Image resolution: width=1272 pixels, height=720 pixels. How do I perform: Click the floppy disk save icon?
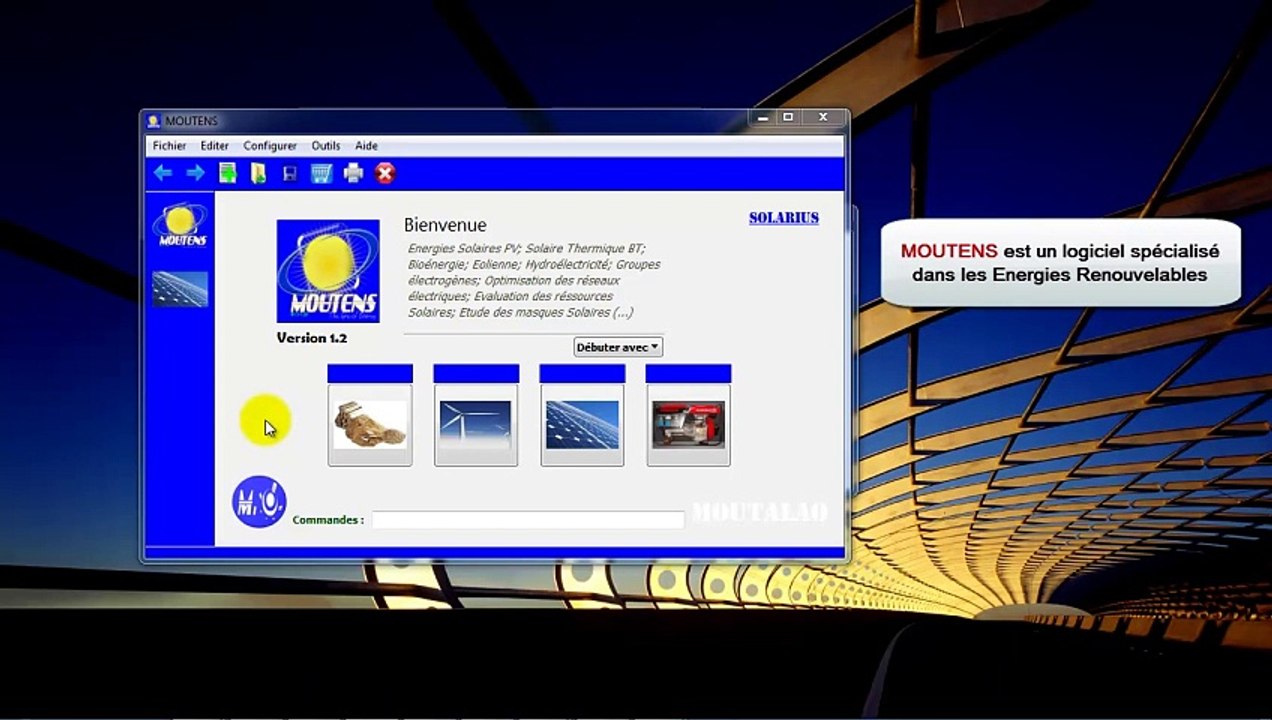290,174
